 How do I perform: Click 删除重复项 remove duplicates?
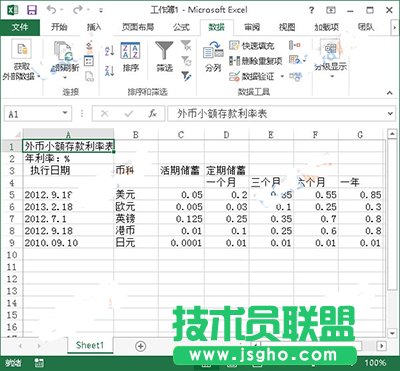256,61
